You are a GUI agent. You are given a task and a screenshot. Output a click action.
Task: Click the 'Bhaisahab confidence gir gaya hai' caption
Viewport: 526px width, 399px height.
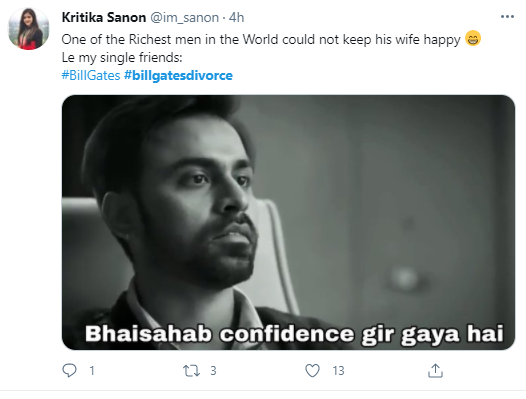coord(295,334)
